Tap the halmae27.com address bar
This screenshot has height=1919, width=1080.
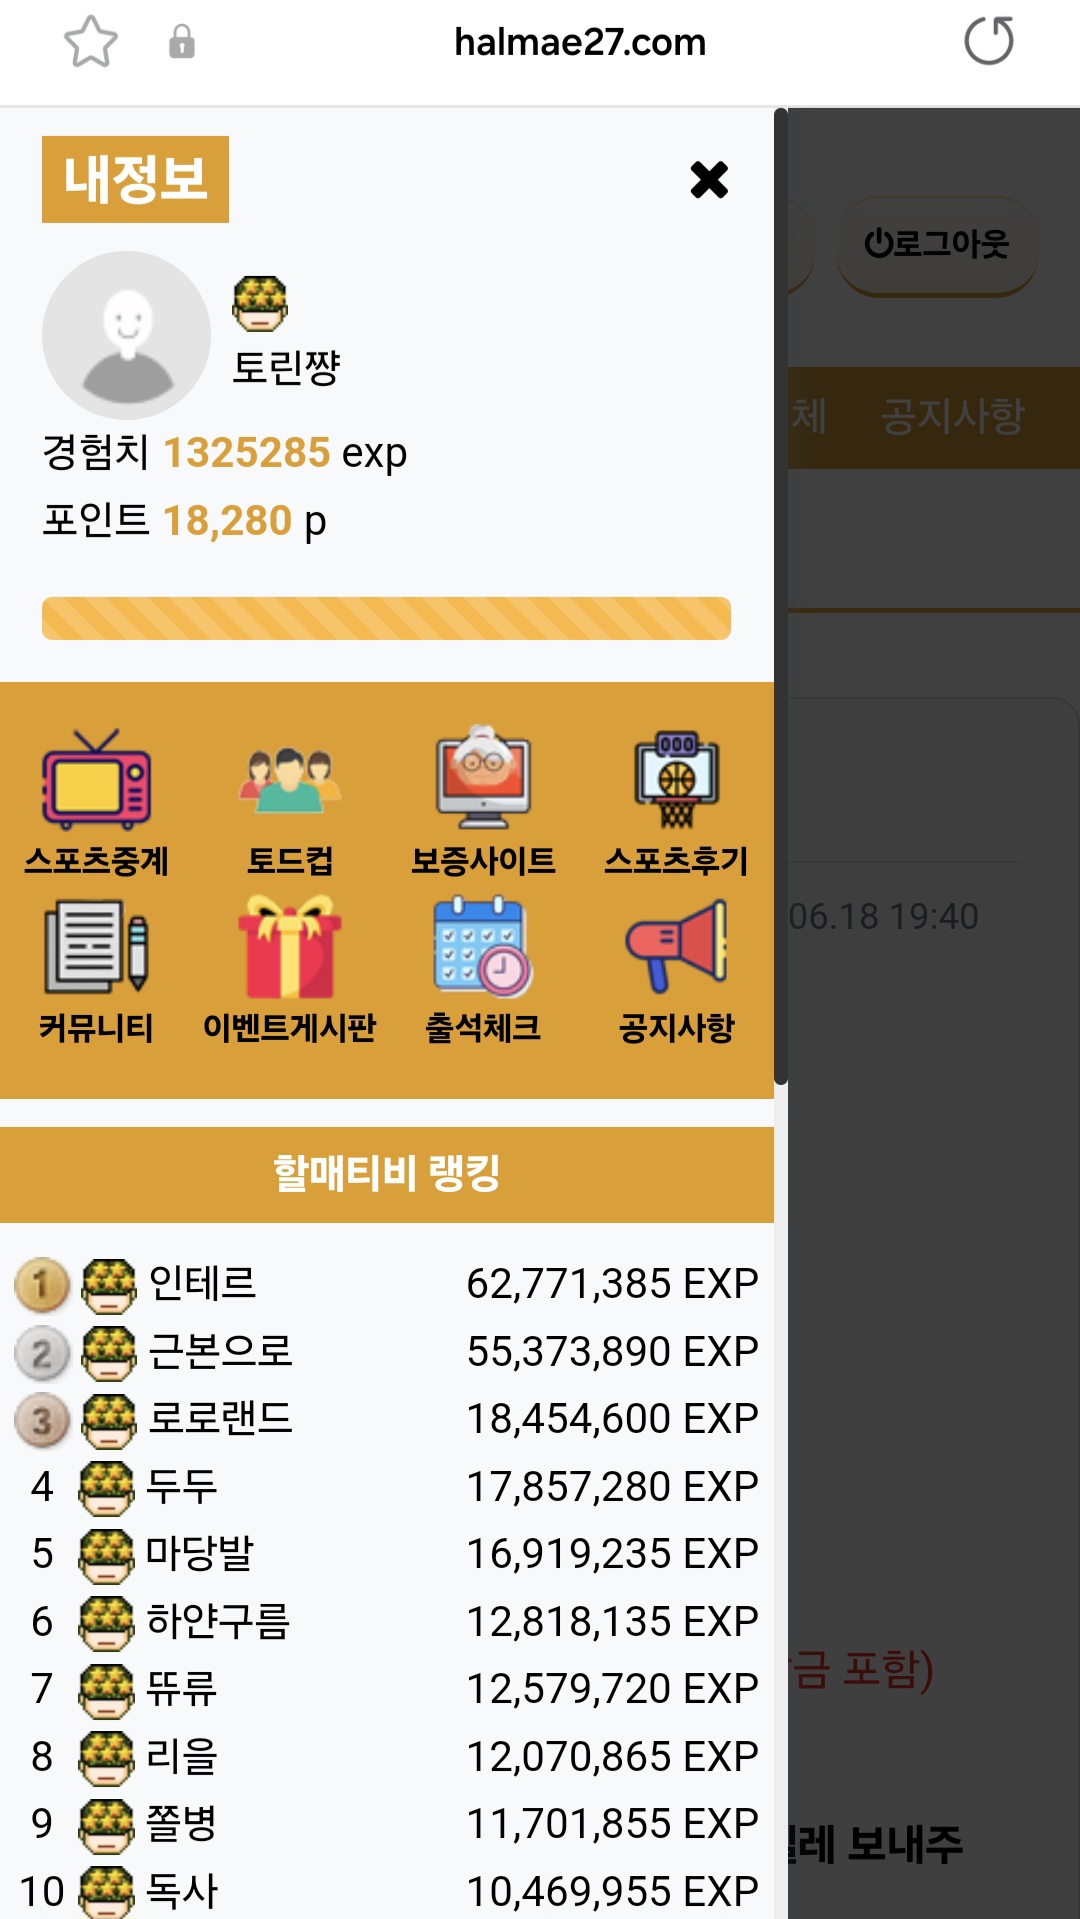coord(580,42)
